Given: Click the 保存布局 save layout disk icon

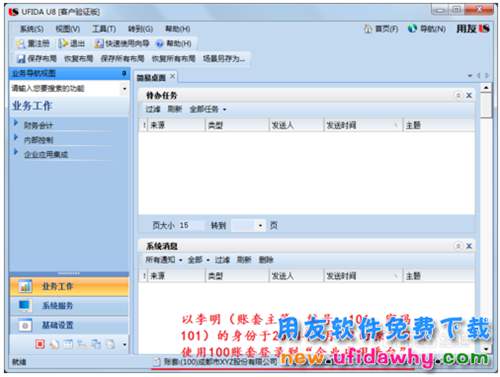Looking at the screenshot, I should tap(21, 59).
